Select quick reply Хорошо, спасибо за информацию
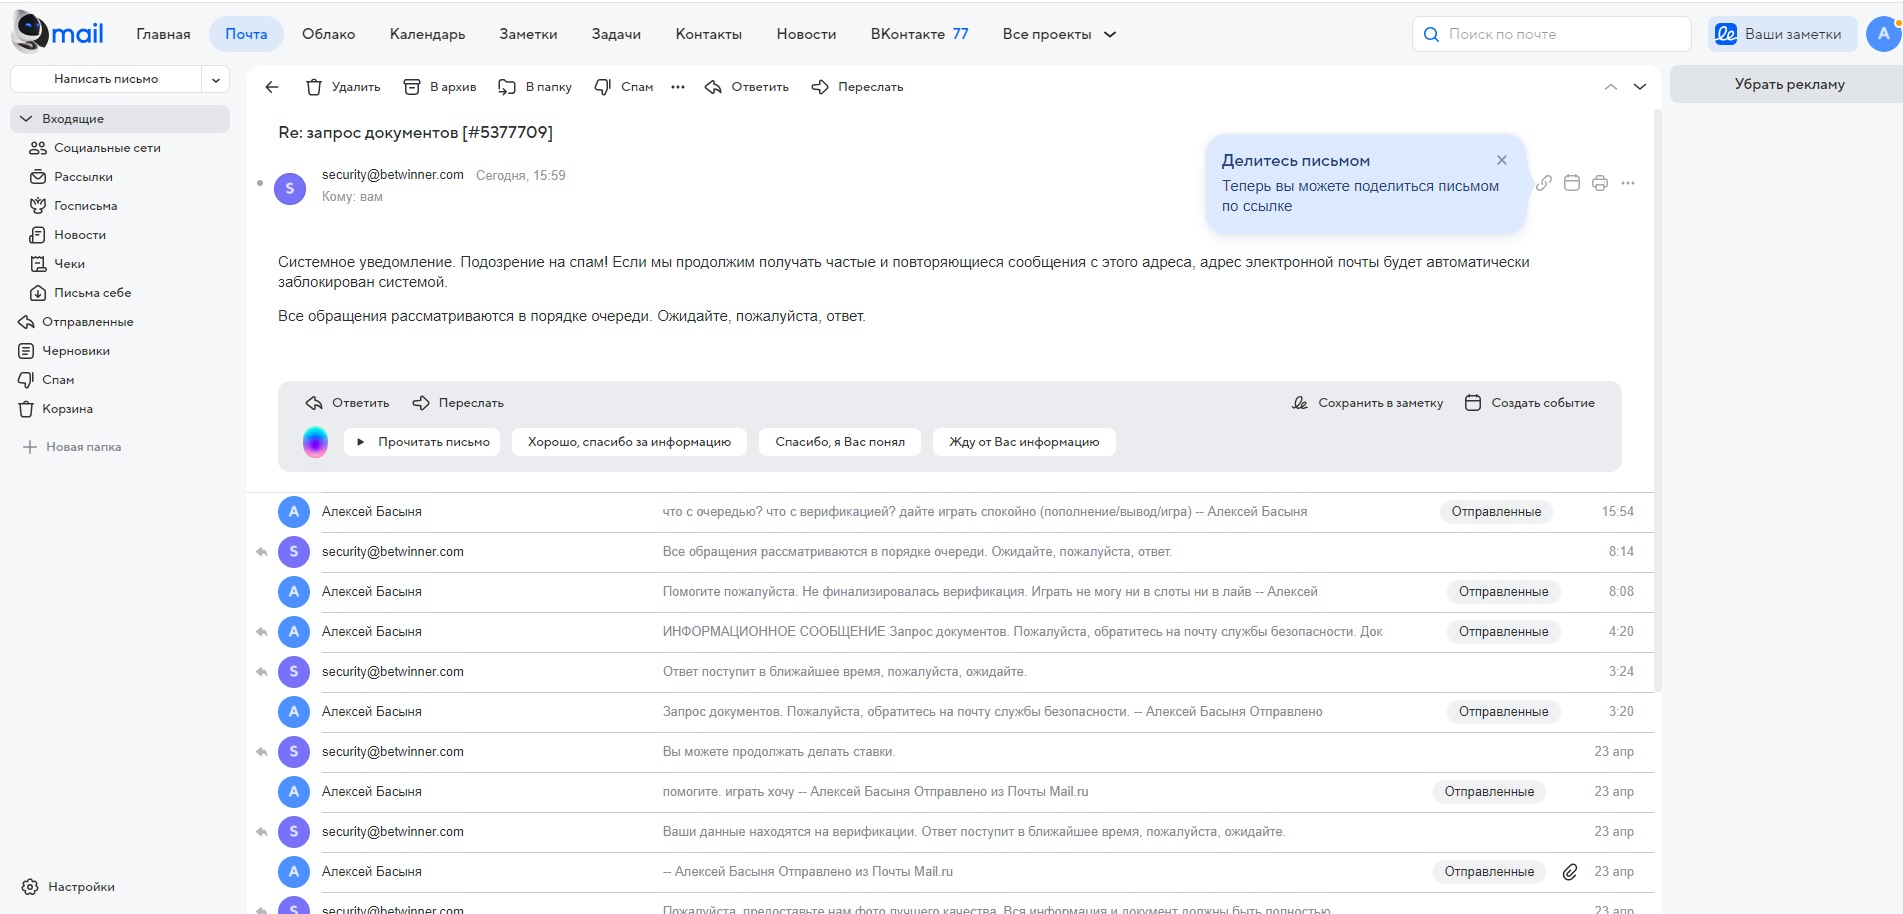Image resolution: width=1903 pixels, height=914 pixels. pos(629,442)
